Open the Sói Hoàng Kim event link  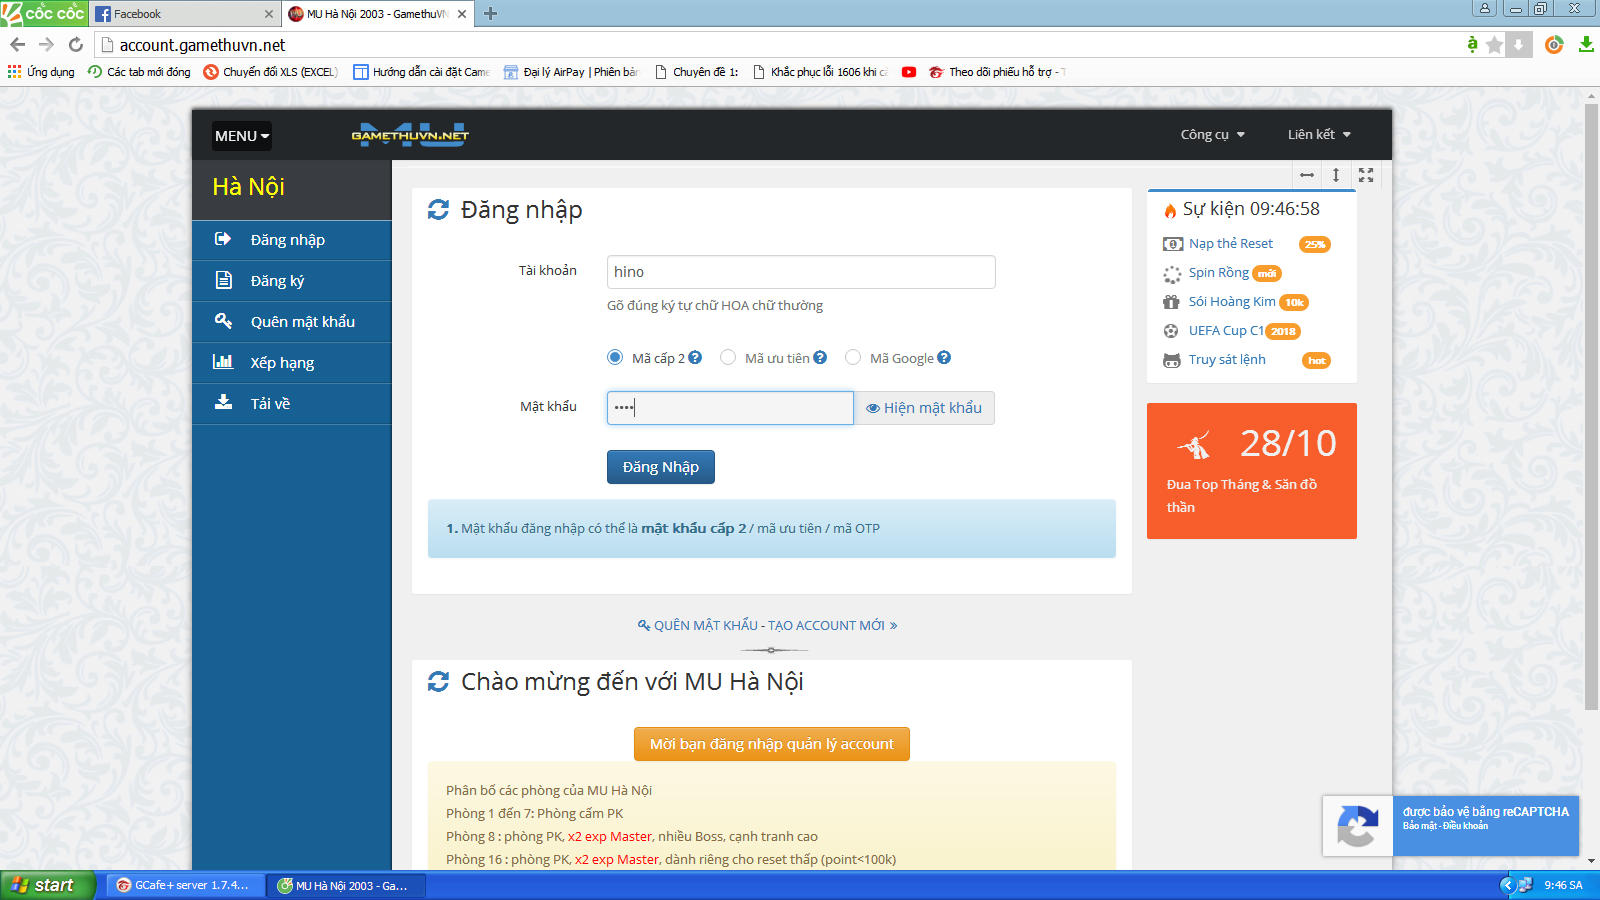pos(1232,302)
